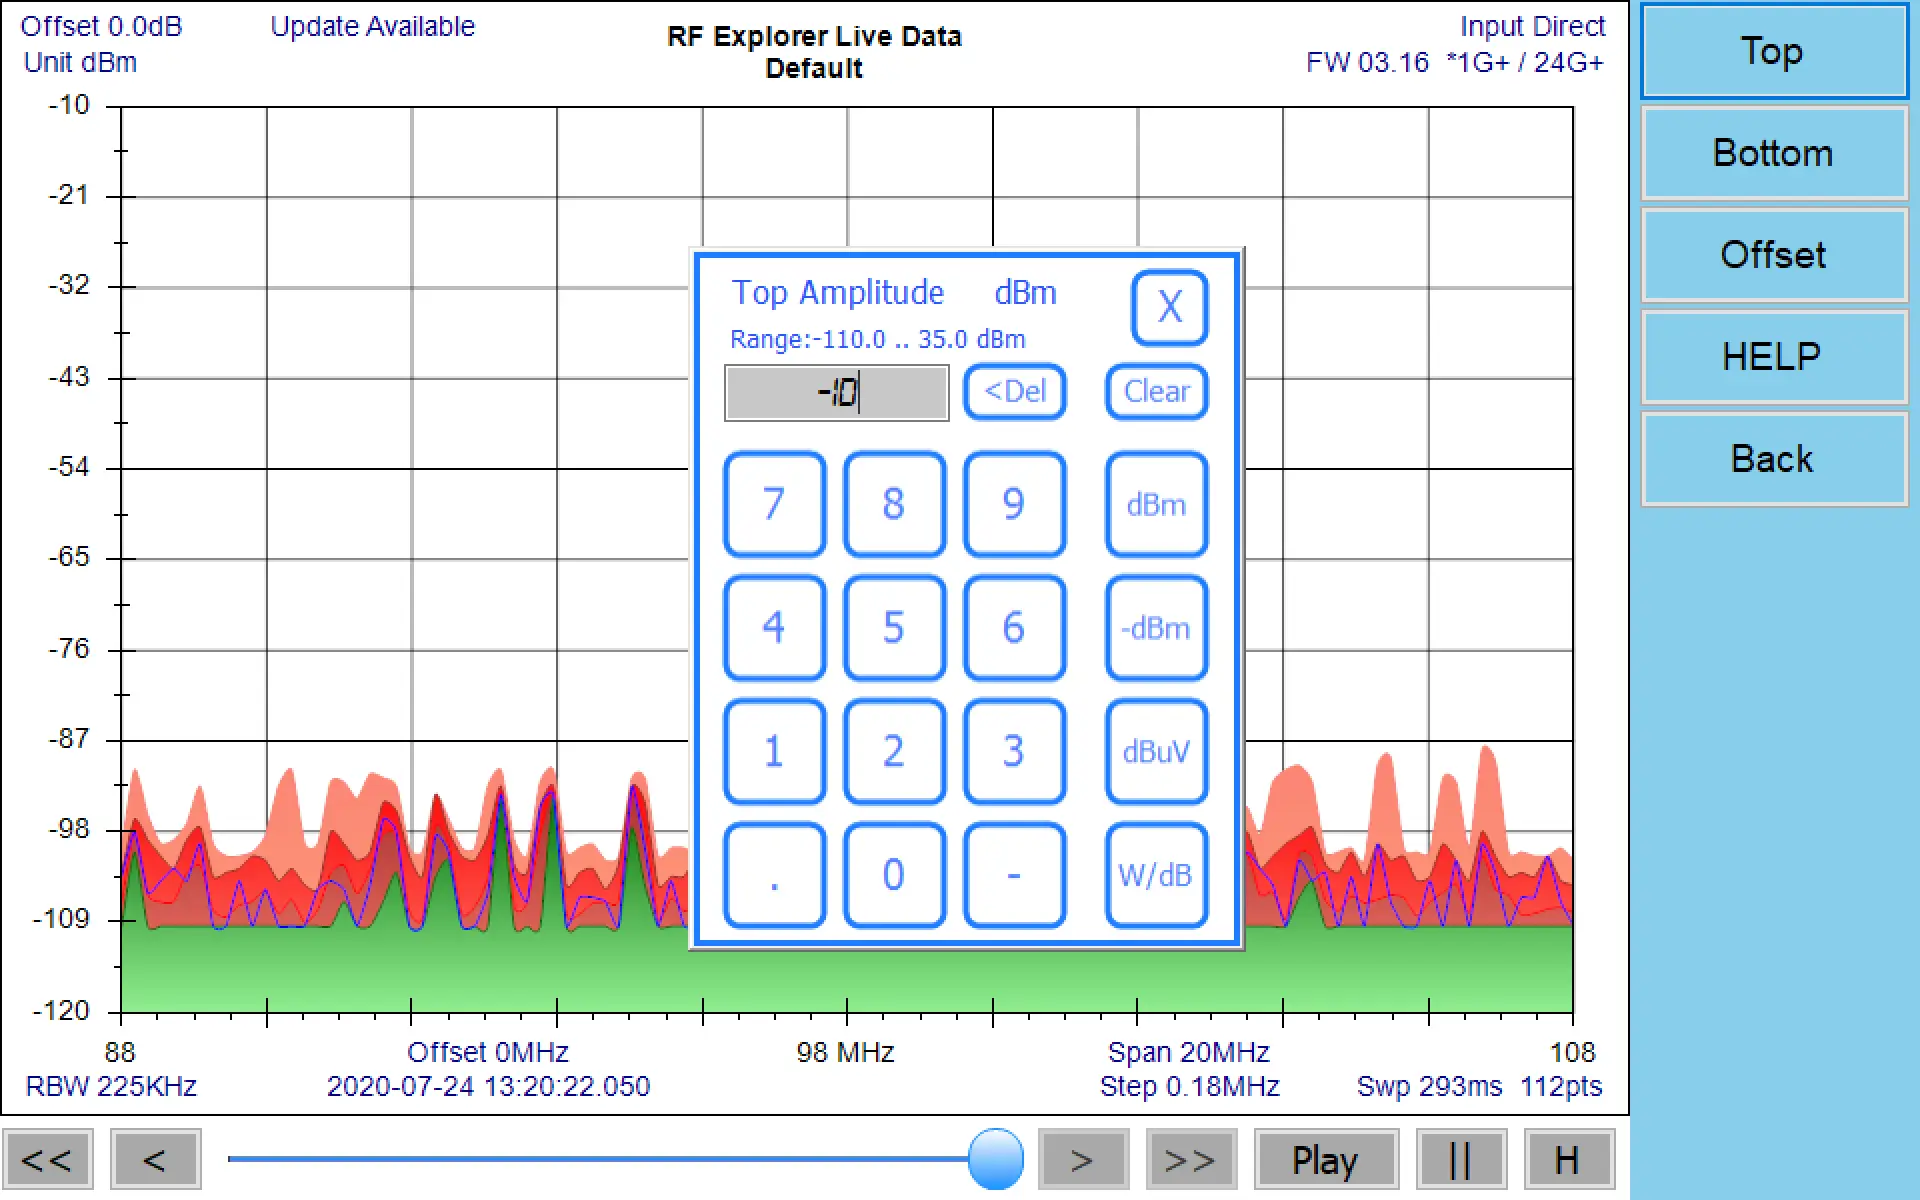Click the RBW 225KHz readout
This screenshot has height=1200, width=1920.
(111, 1086)
